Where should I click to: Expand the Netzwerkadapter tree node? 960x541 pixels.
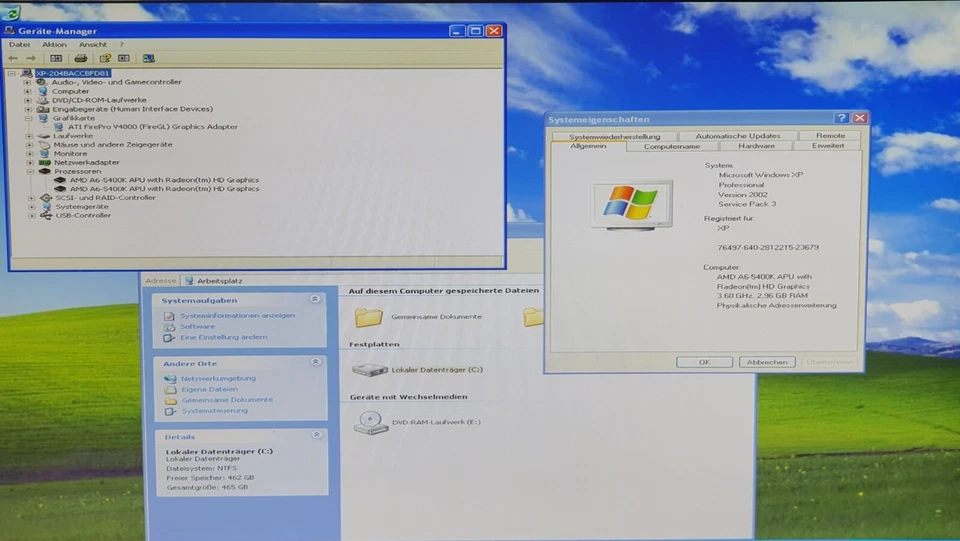(29, 163)
